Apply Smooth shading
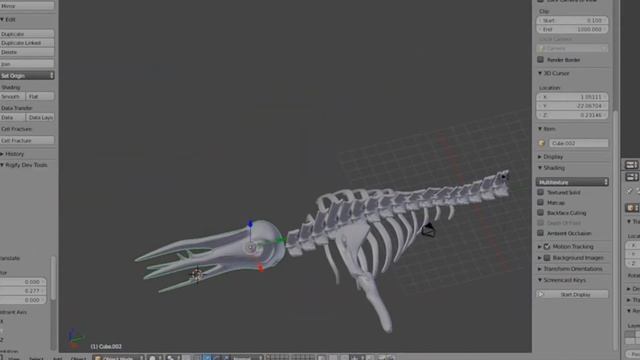 click(12, 97)
